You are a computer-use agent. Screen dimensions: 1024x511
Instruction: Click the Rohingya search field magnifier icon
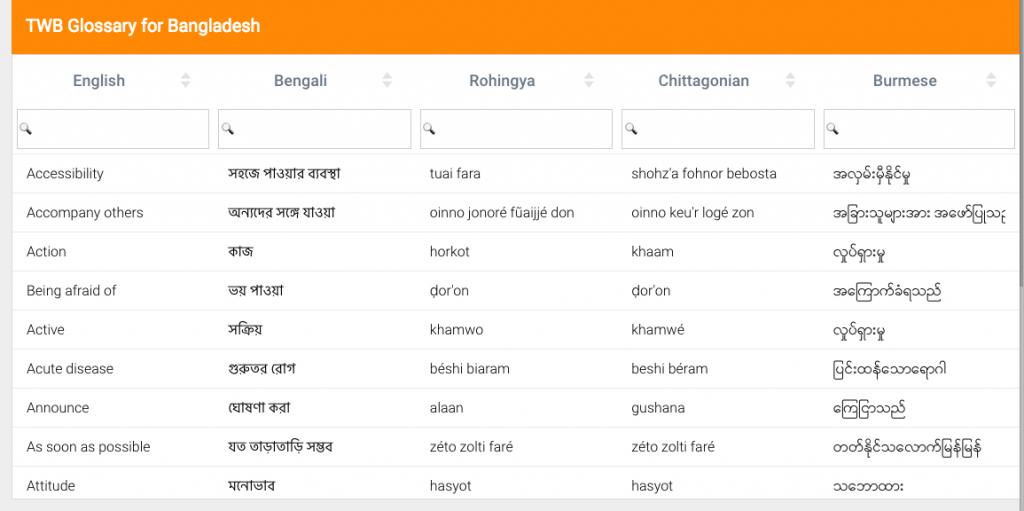click(x=429, y=129)
